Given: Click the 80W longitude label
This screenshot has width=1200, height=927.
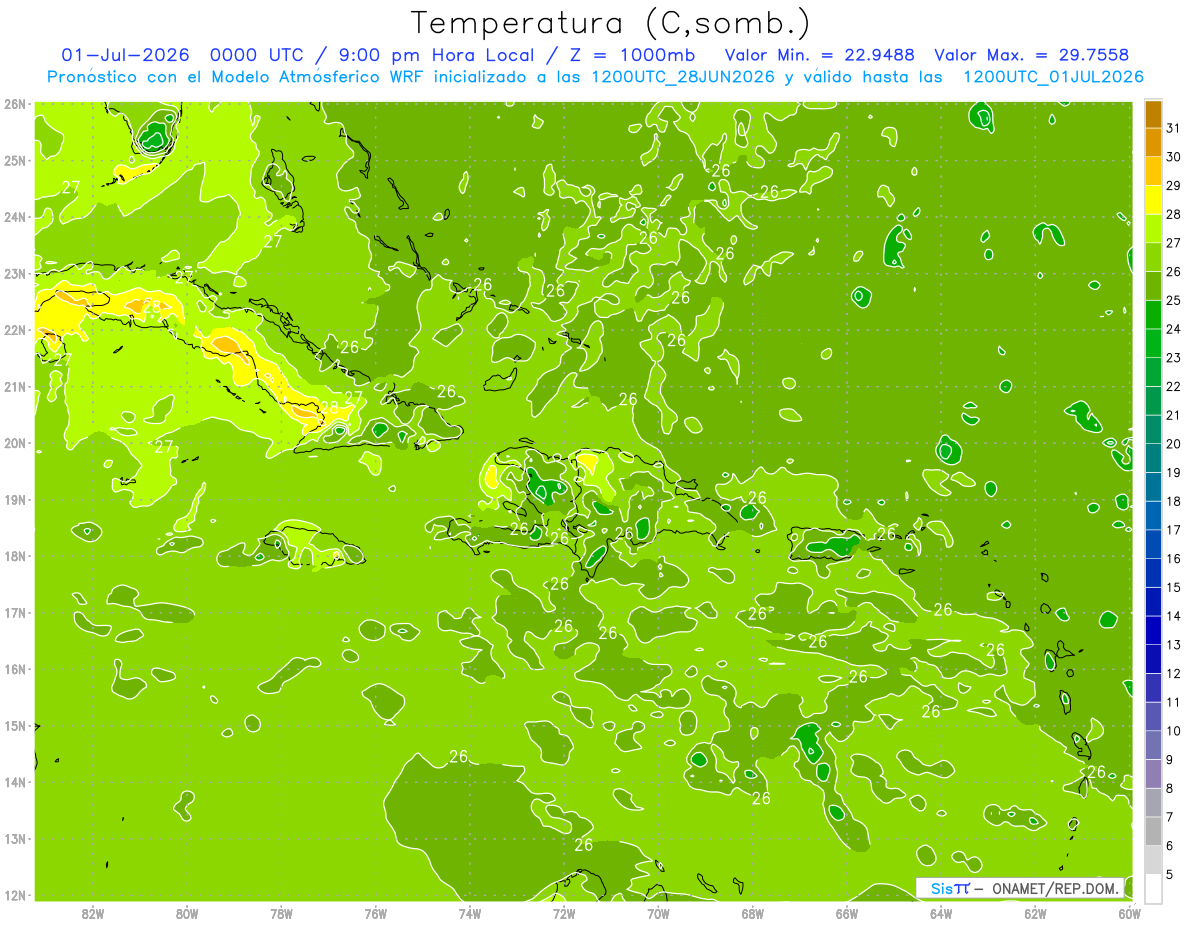Looking at the screenshot, I should point(187,913).
